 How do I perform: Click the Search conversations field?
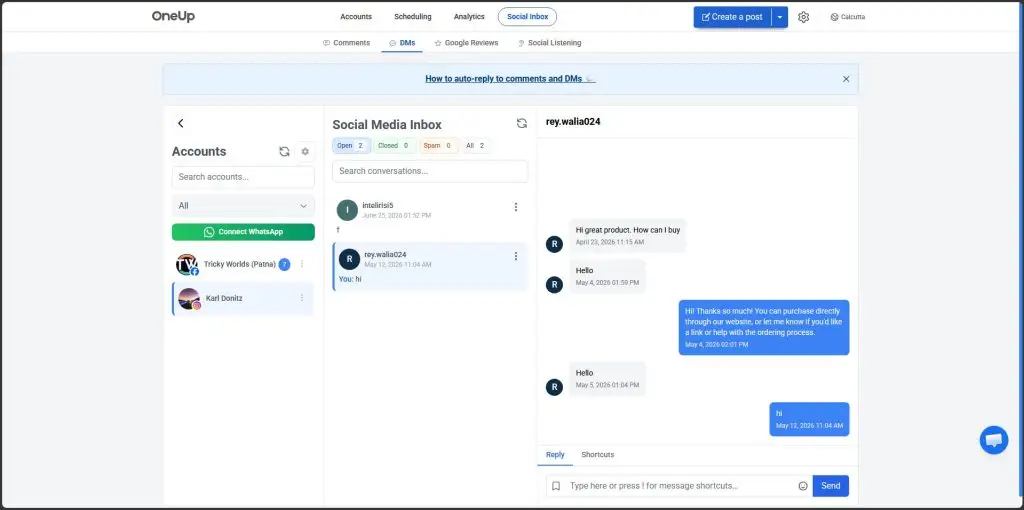click(x=430, y=171)
